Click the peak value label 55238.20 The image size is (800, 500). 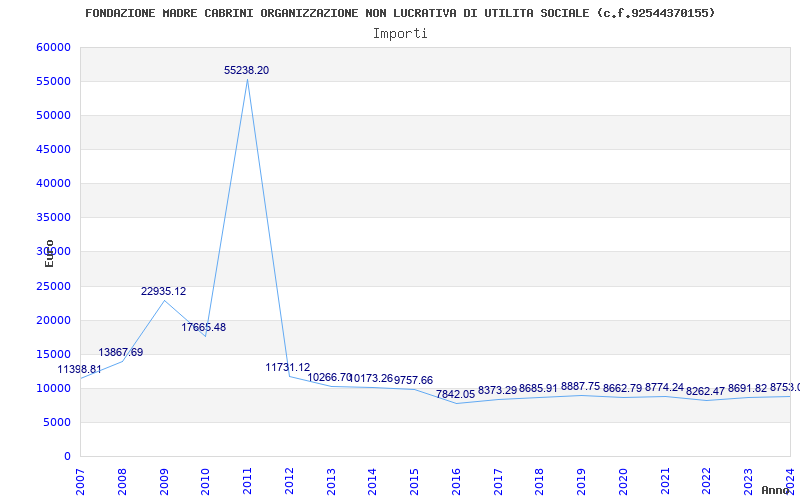tap(246, 70)
